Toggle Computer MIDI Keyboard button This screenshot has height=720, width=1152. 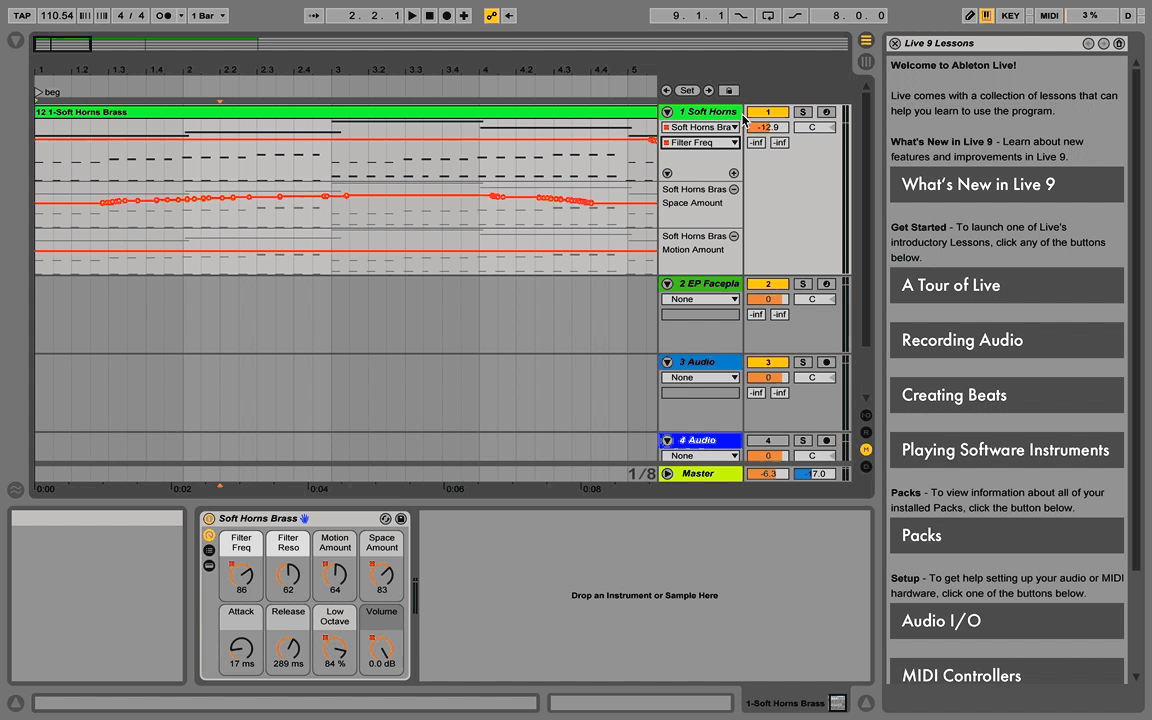coord(986,15)
